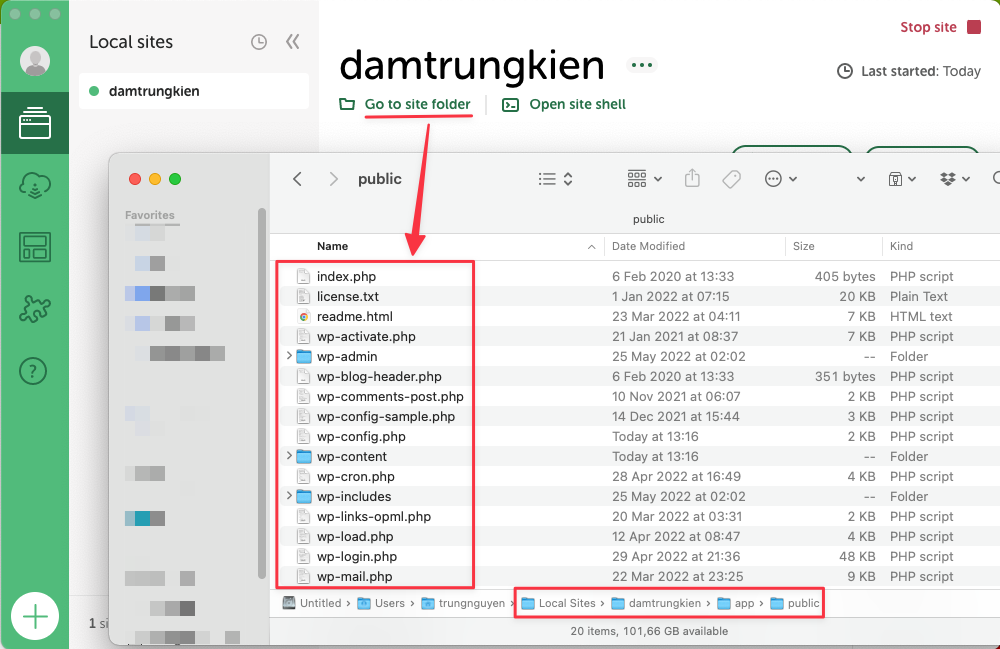1000x649 pixels.
Task: Go forward in Finder window
Action: coord(333,179)
